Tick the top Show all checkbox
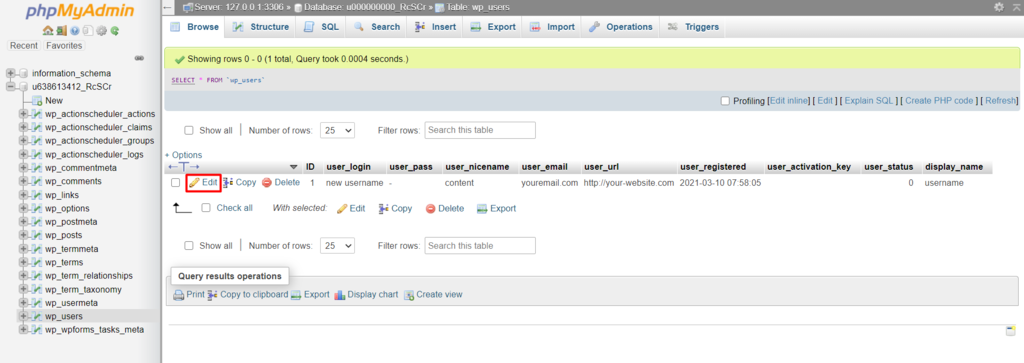 (x=189, y=131)
